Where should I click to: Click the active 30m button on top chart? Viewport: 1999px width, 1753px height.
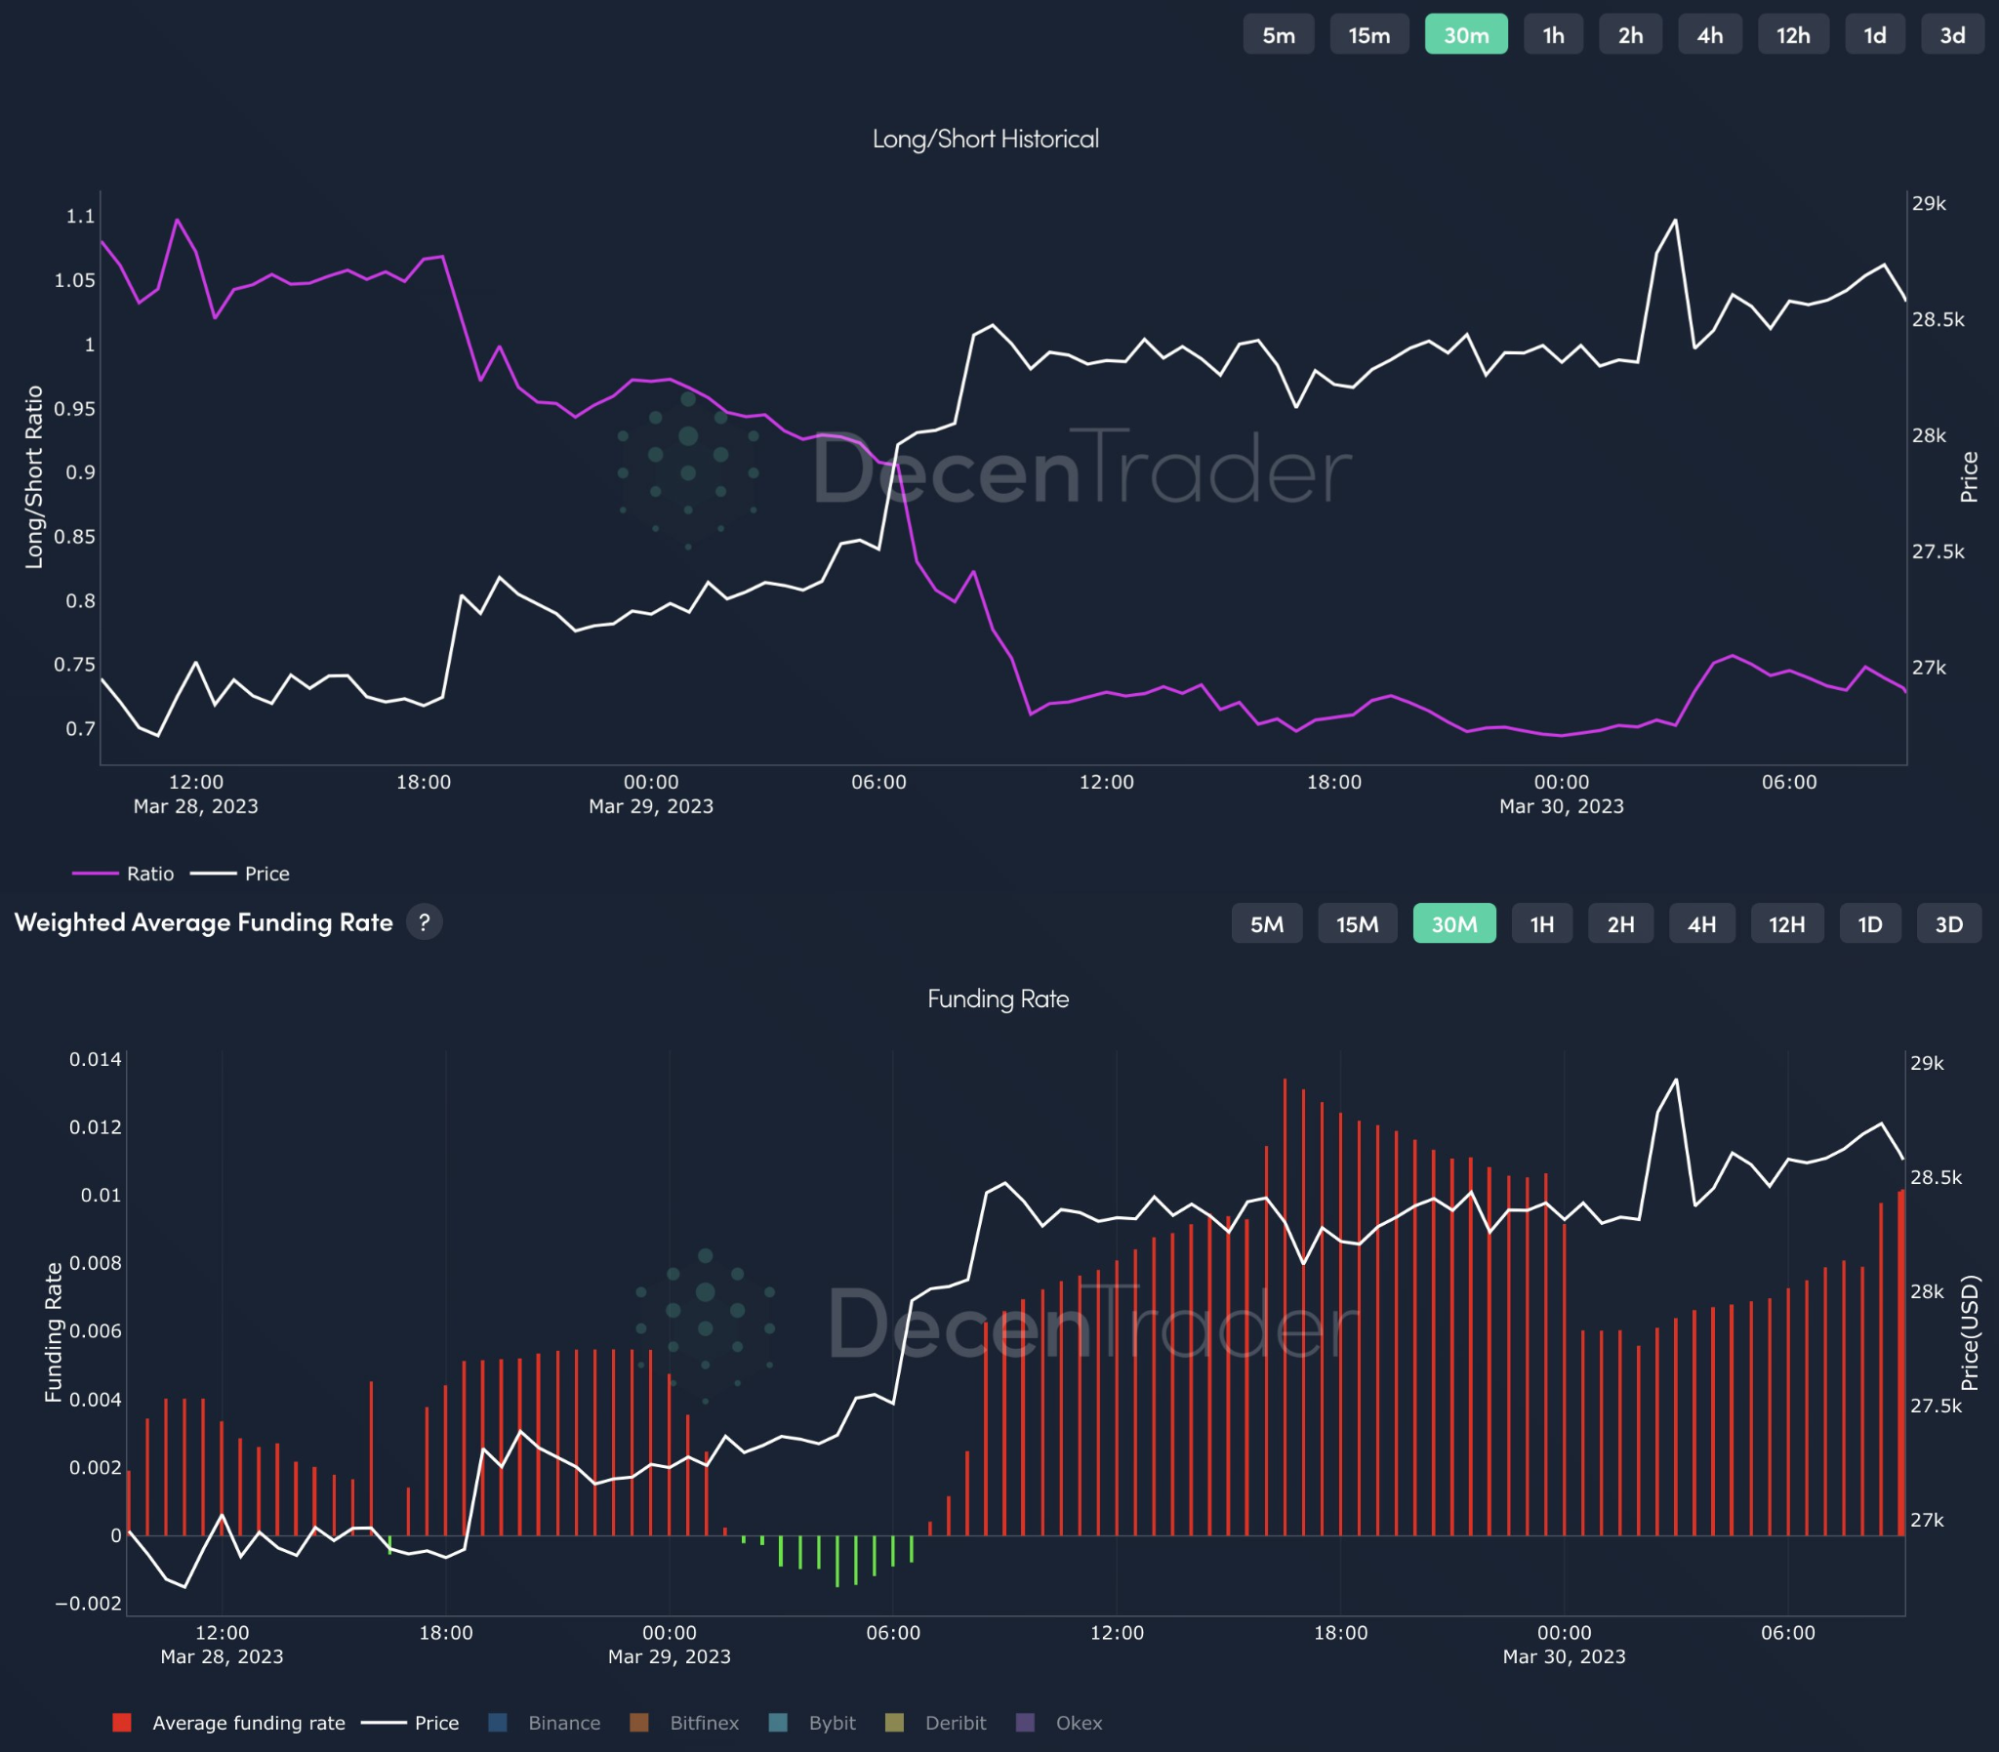(1466, 35)
